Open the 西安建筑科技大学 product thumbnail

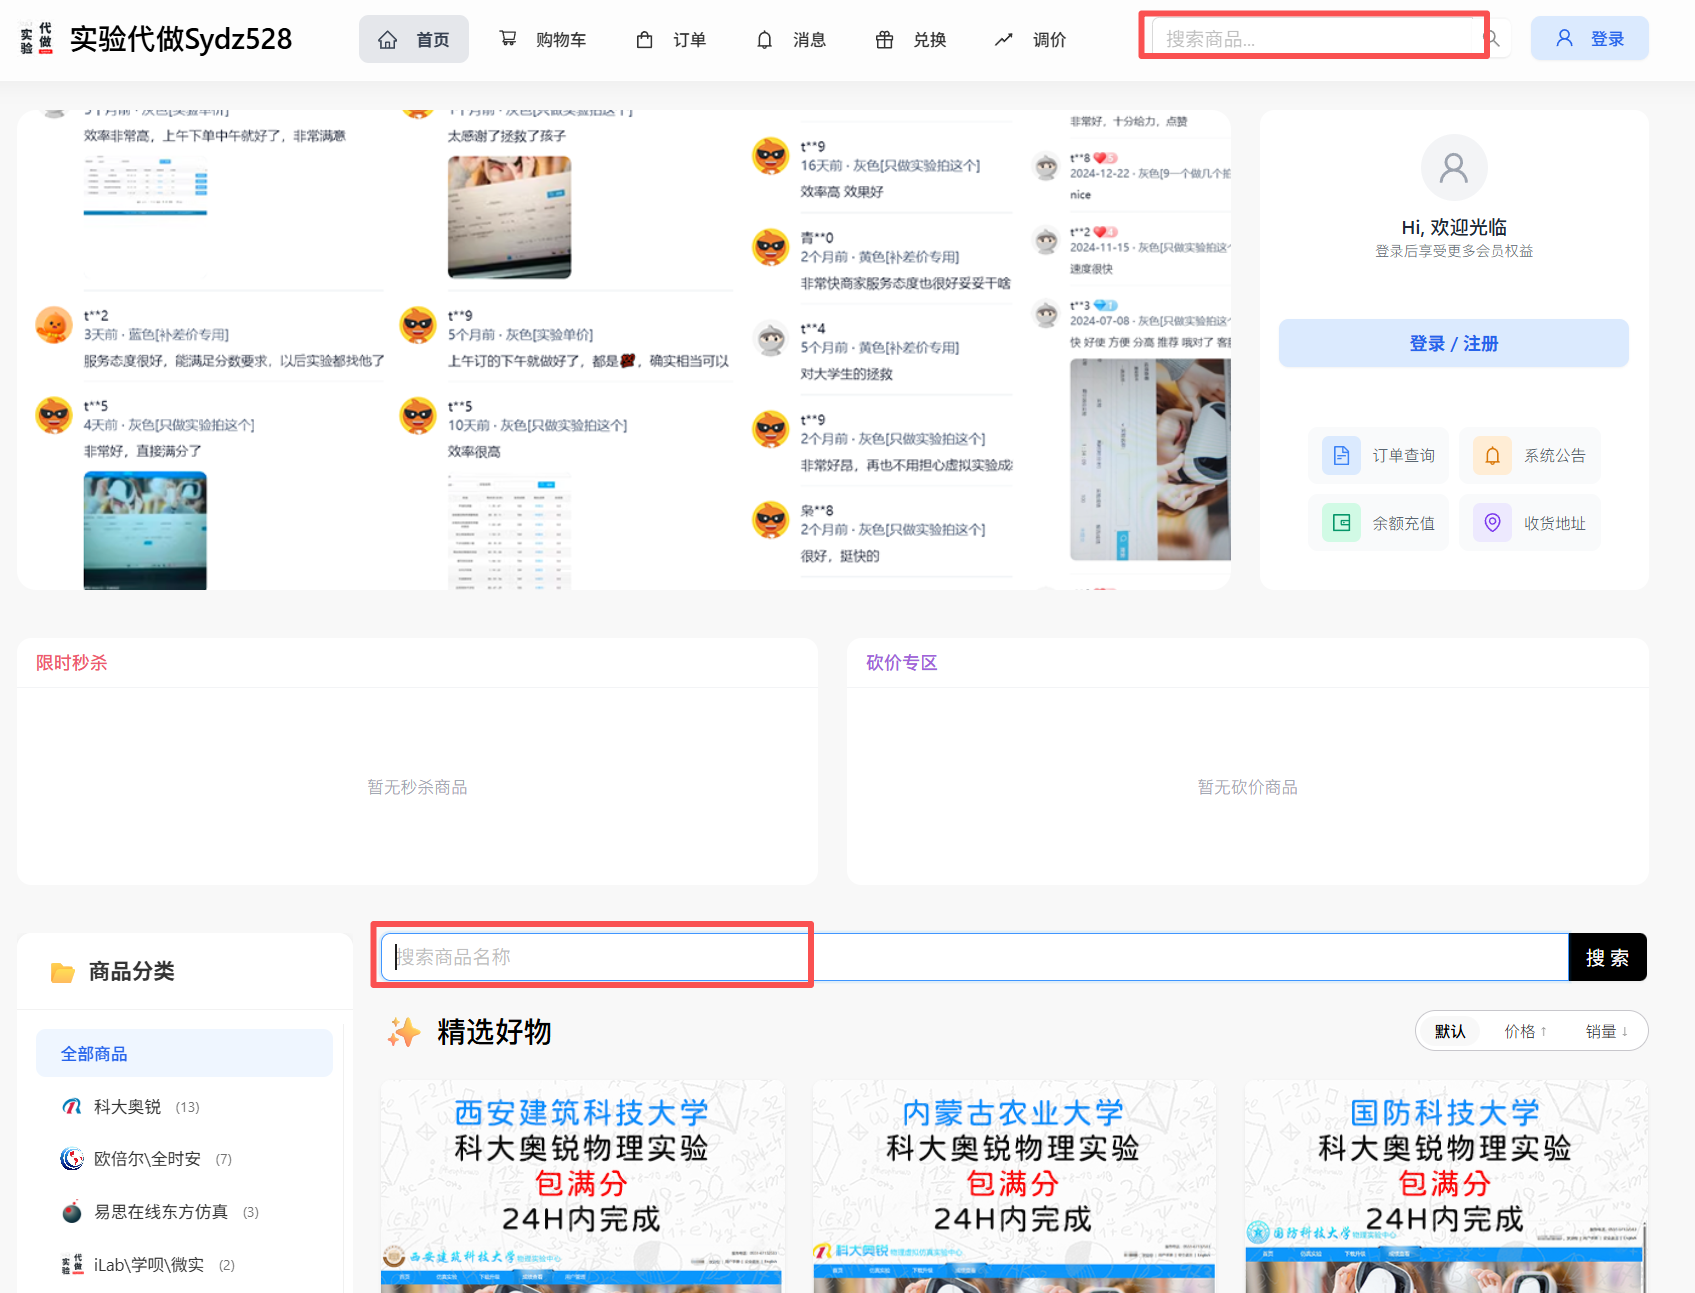coord(582,1186)
